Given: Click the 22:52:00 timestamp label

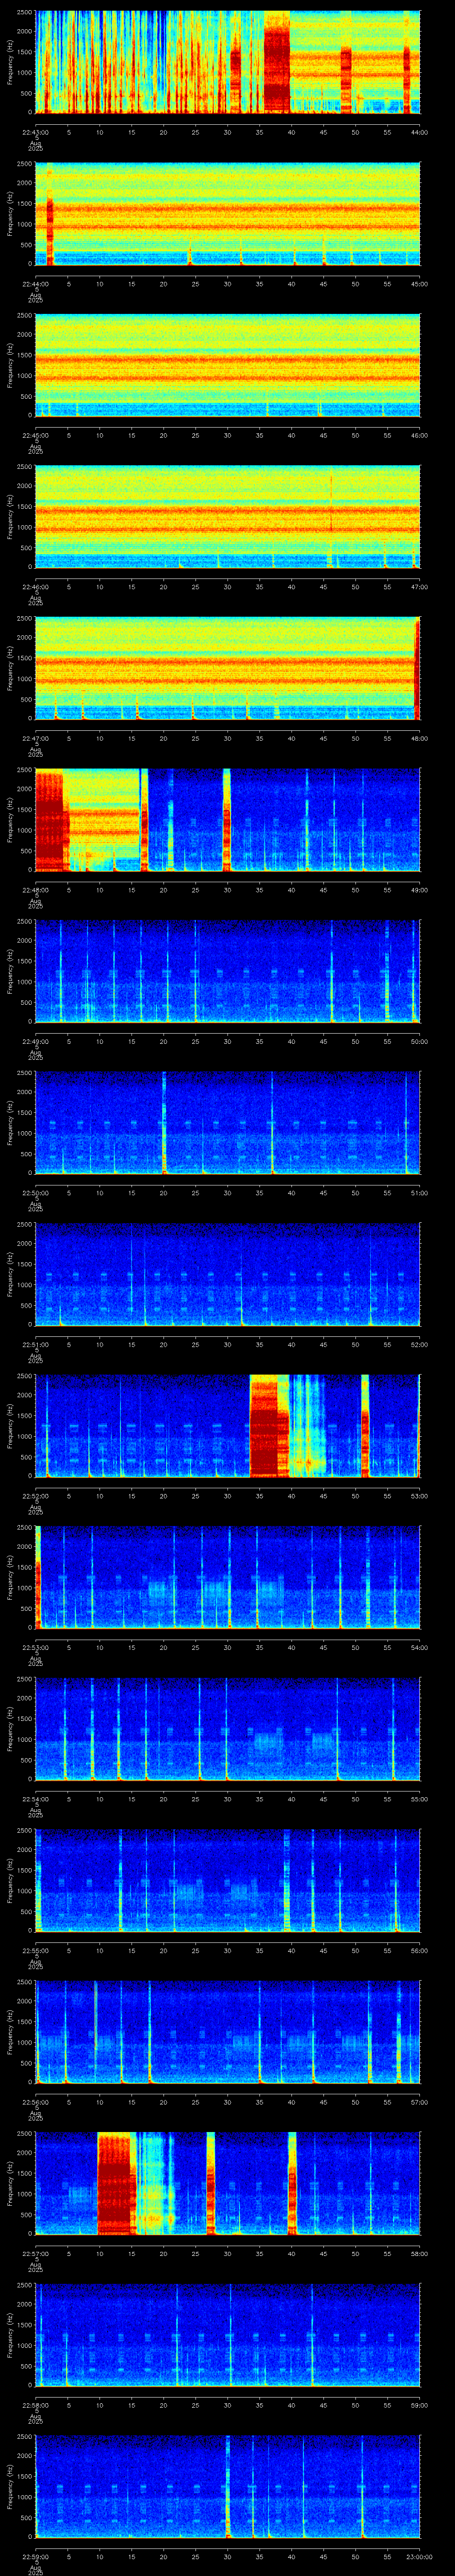Looking at the screenshot, I should click(x=35, y=1496).
